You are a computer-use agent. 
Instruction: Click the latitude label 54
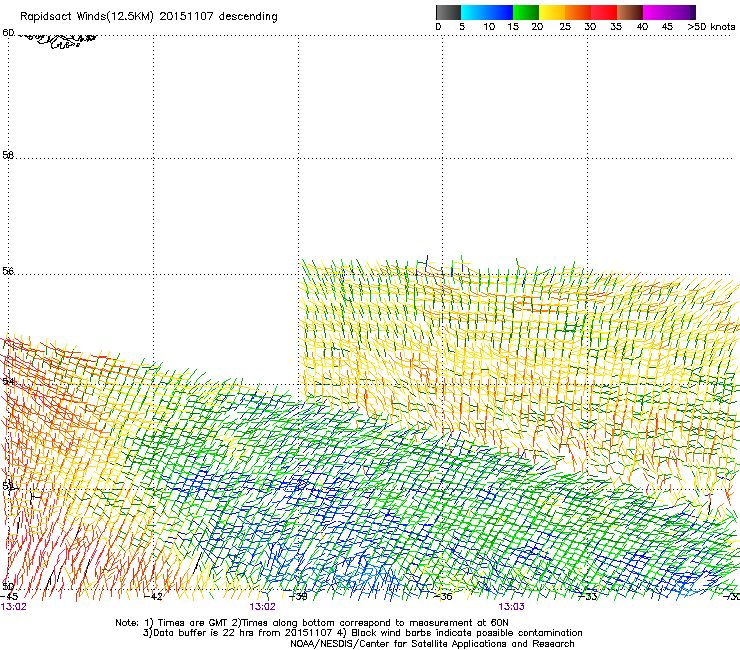8,381
